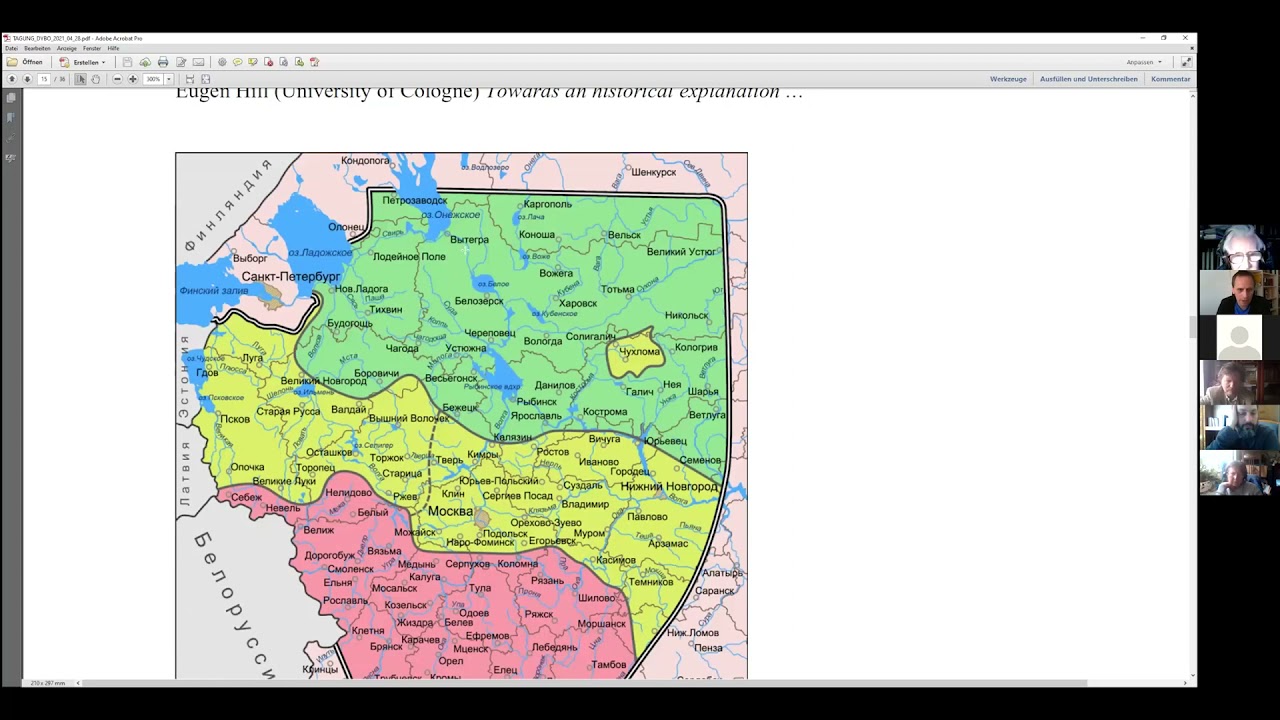Print the document with the printer icon
The image size is (1280, 720).
163,62
